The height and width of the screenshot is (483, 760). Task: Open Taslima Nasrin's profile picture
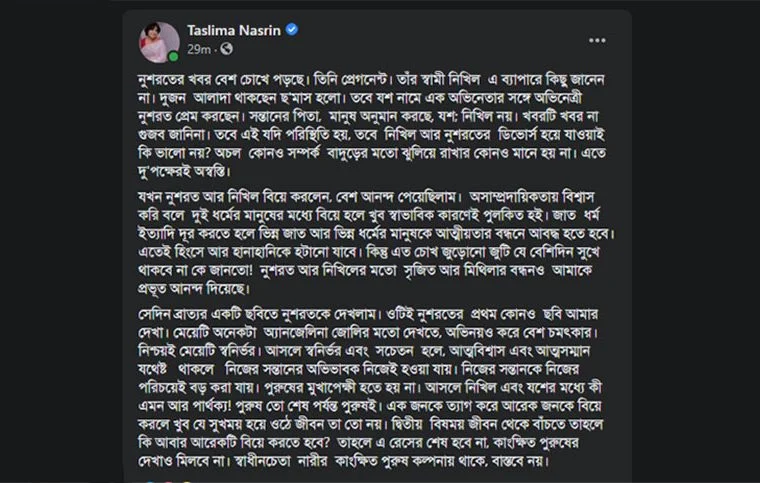pyautogui.click(x=159, y=43)
